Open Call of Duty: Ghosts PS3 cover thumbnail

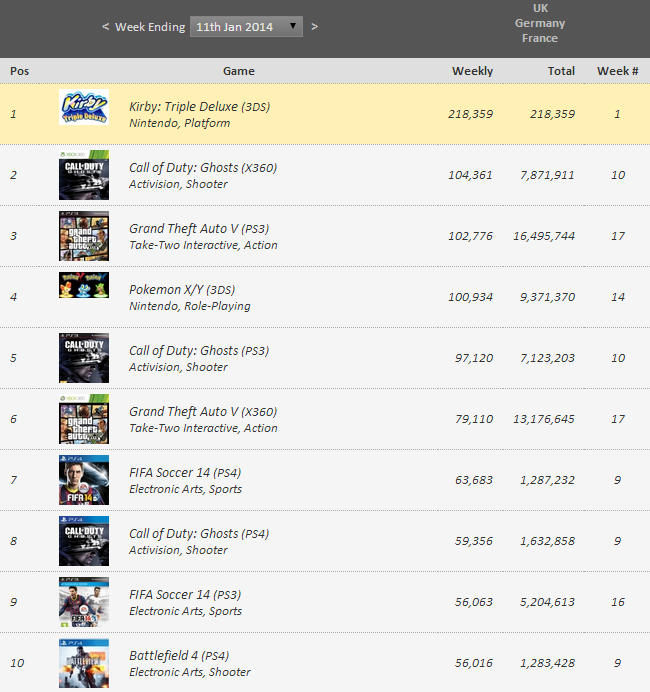coord(84,358)
